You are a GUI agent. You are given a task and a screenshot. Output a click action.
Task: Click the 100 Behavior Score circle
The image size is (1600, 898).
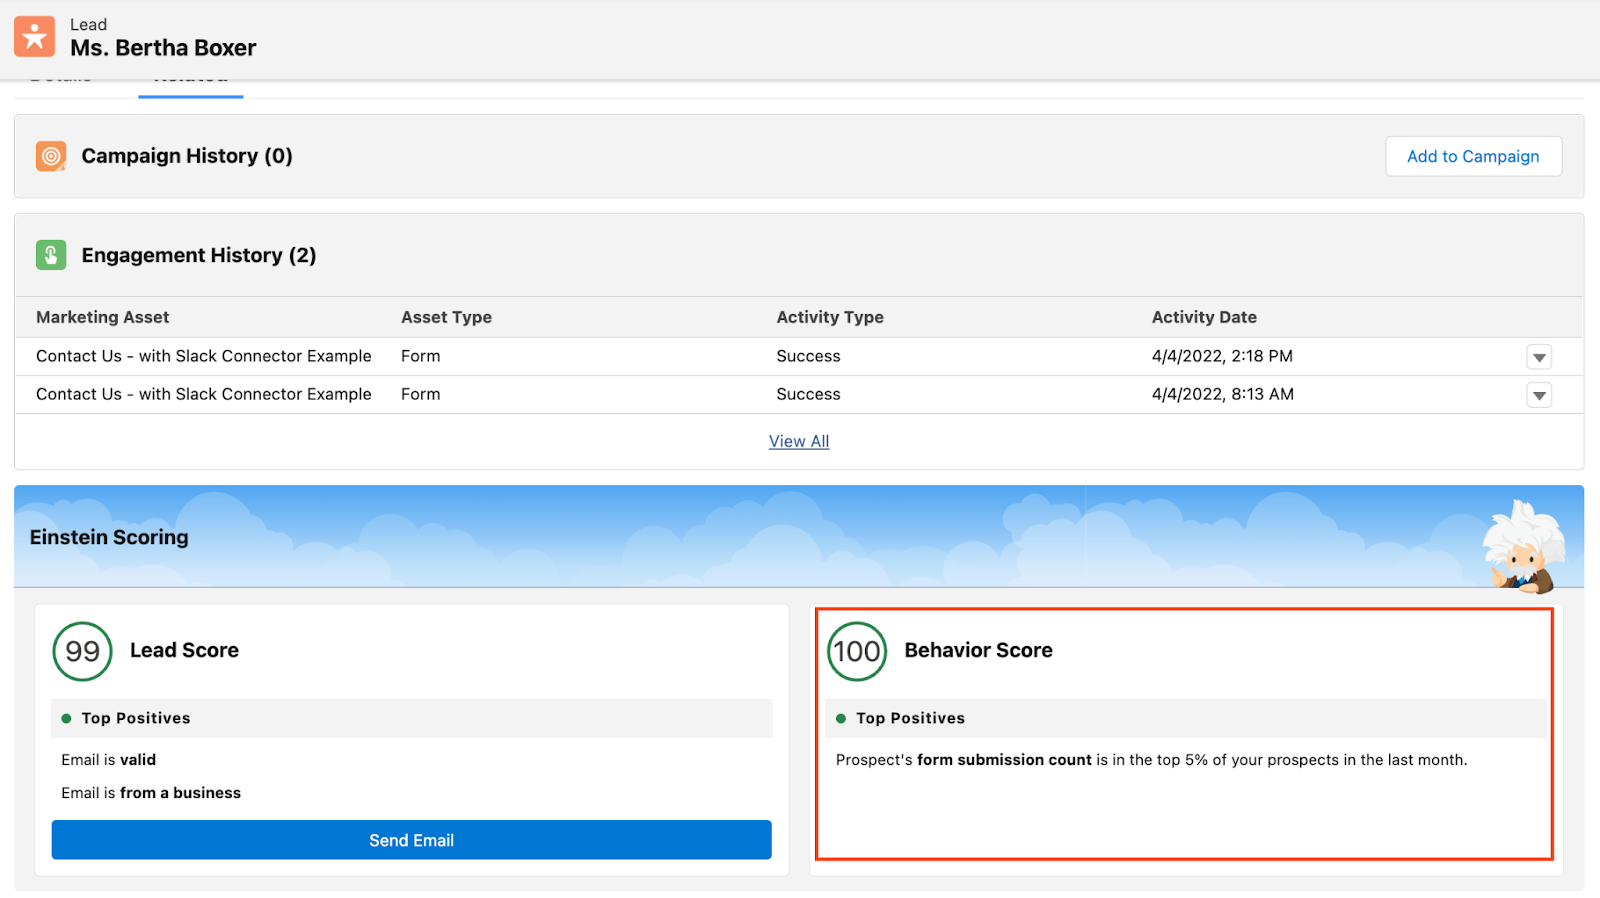point(857,651)
